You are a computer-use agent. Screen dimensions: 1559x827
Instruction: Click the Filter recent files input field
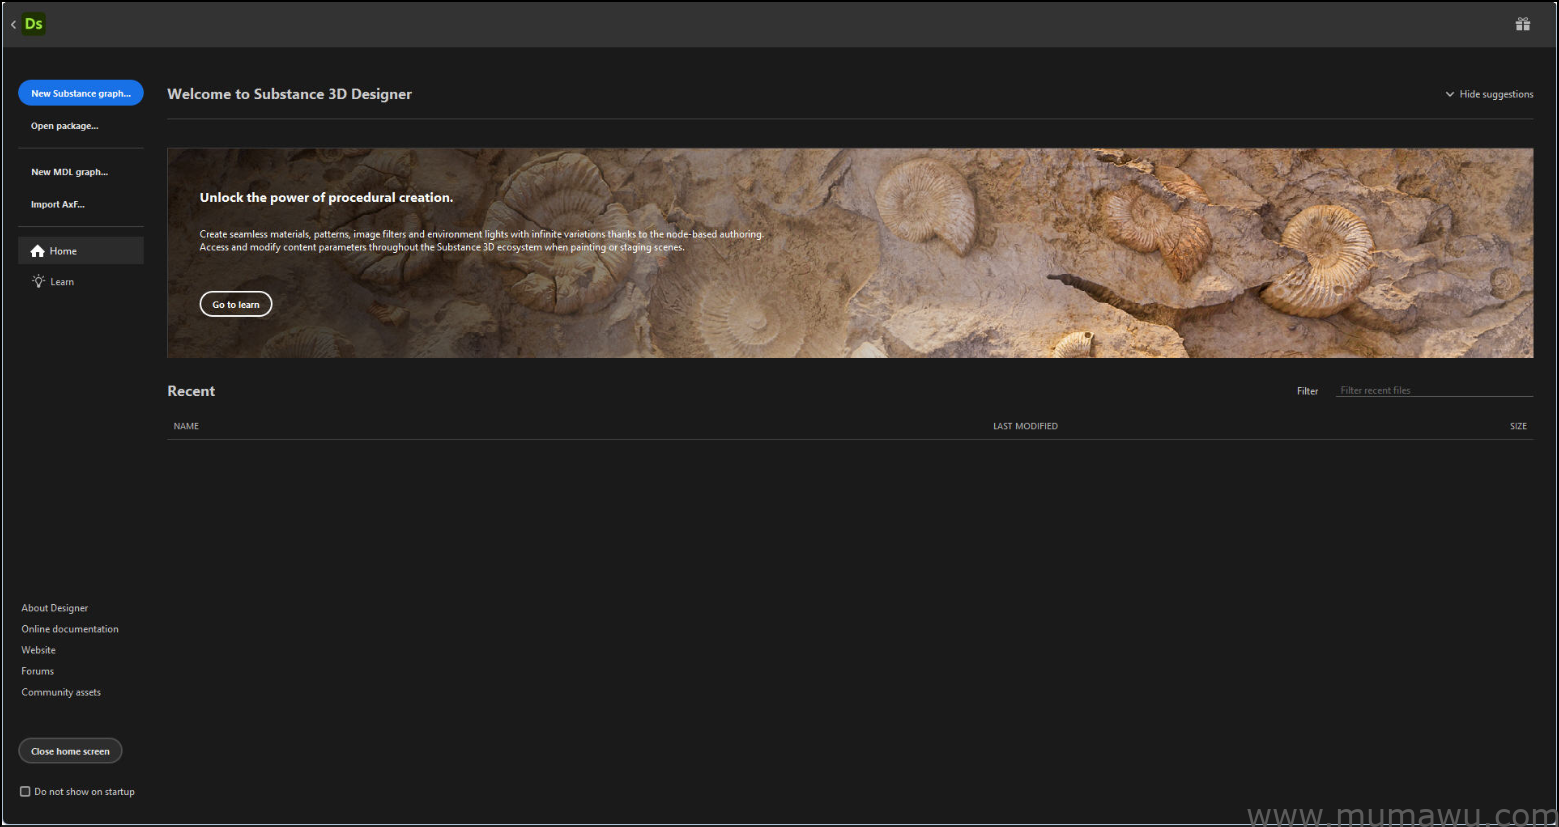(x=1433, y=391)
